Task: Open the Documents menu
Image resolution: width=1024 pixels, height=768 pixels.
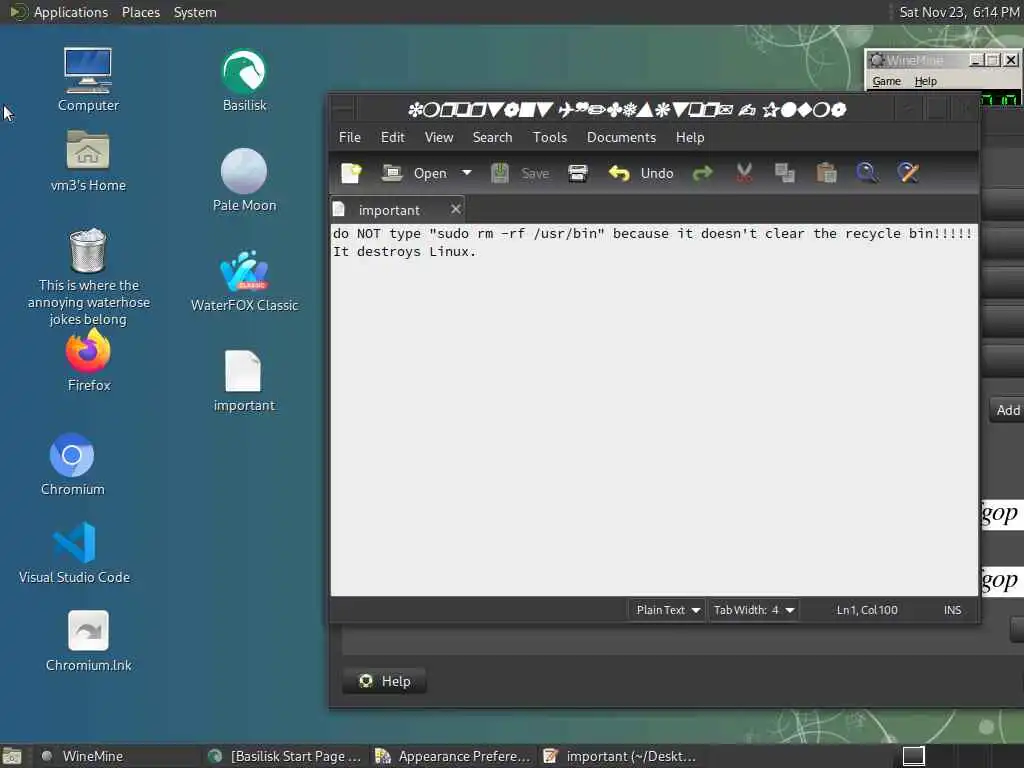Action: [621, 137]
